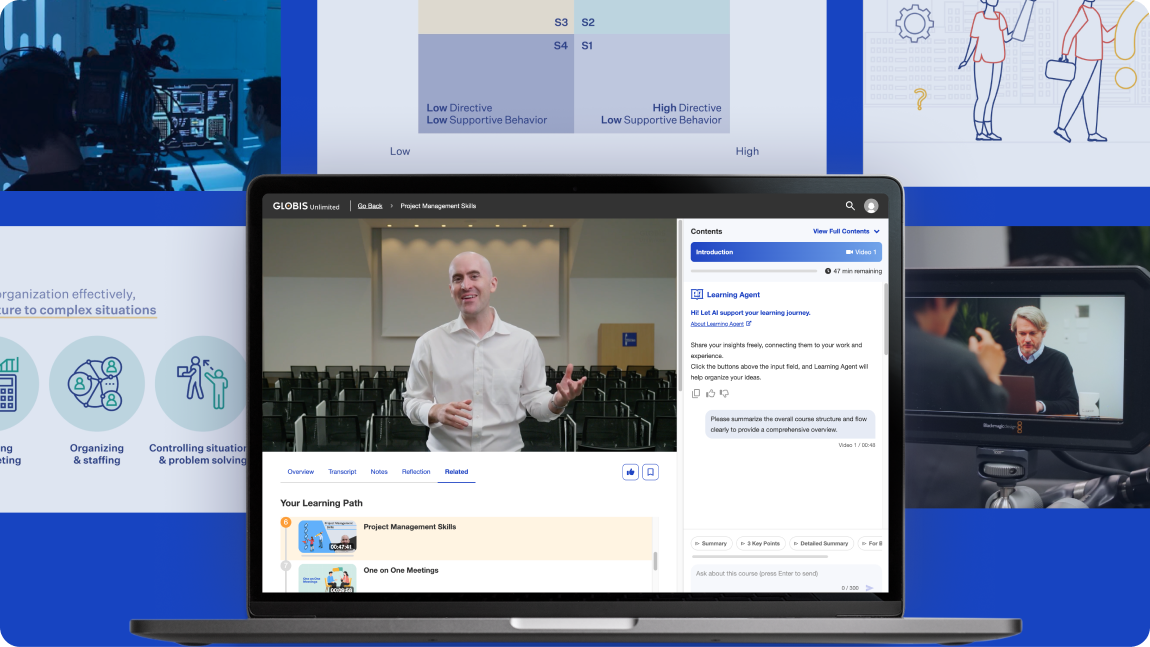The height and width of the screenshot is (647, 1150).
Task: Click the main lecture video player
Action: [469, 335]
